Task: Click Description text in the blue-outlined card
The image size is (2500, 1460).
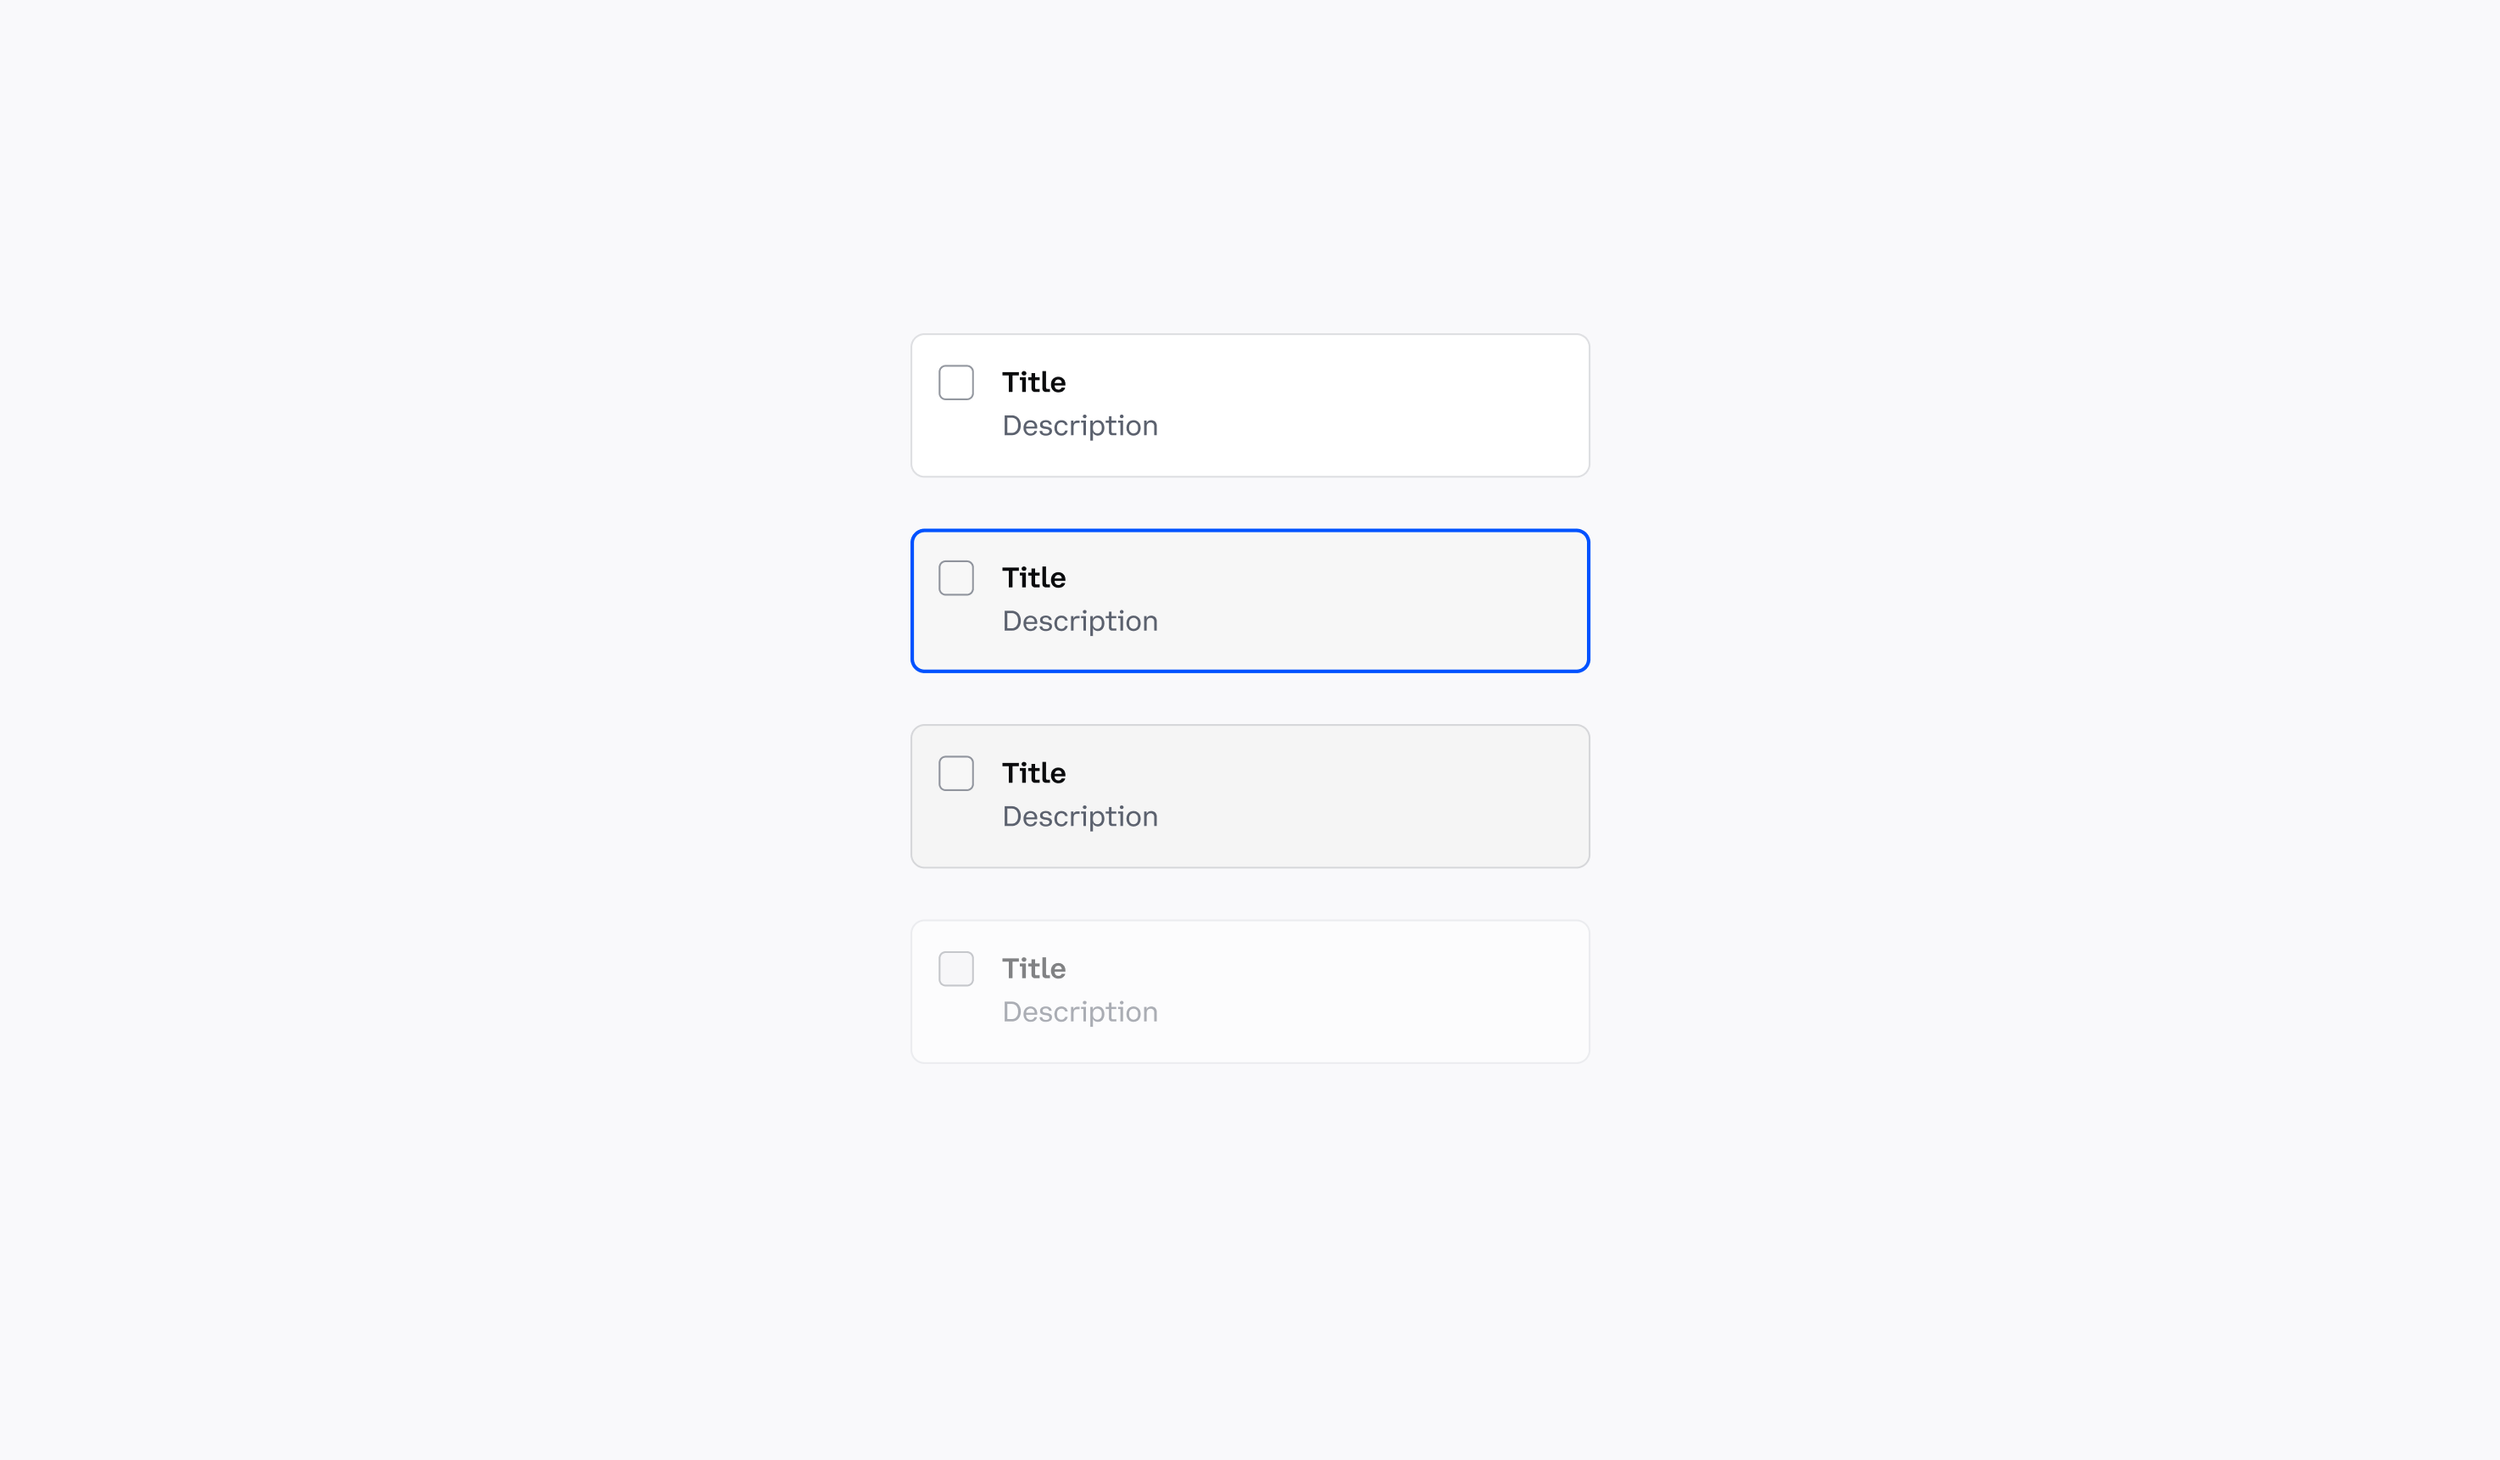Action: point(1080,622)
